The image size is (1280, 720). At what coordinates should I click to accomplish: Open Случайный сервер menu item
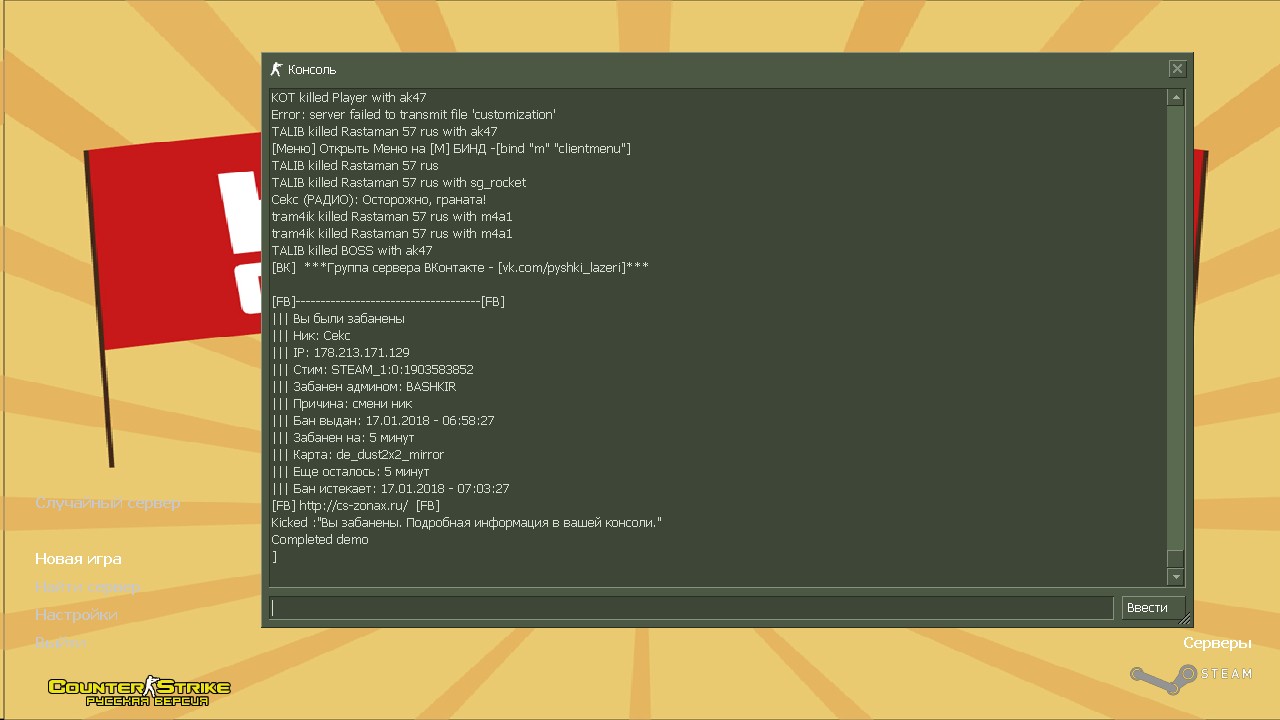click(x=108, y=503)
